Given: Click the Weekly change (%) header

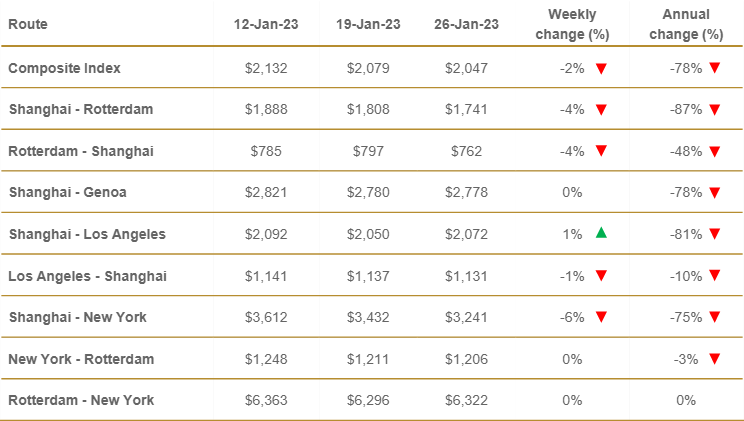Looking at the screenshot, I should point(572,24).
